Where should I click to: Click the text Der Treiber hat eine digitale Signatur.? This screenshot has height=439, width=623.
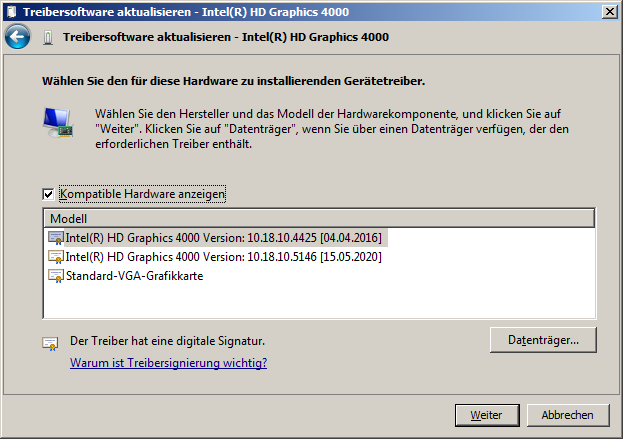click(167, 341)
